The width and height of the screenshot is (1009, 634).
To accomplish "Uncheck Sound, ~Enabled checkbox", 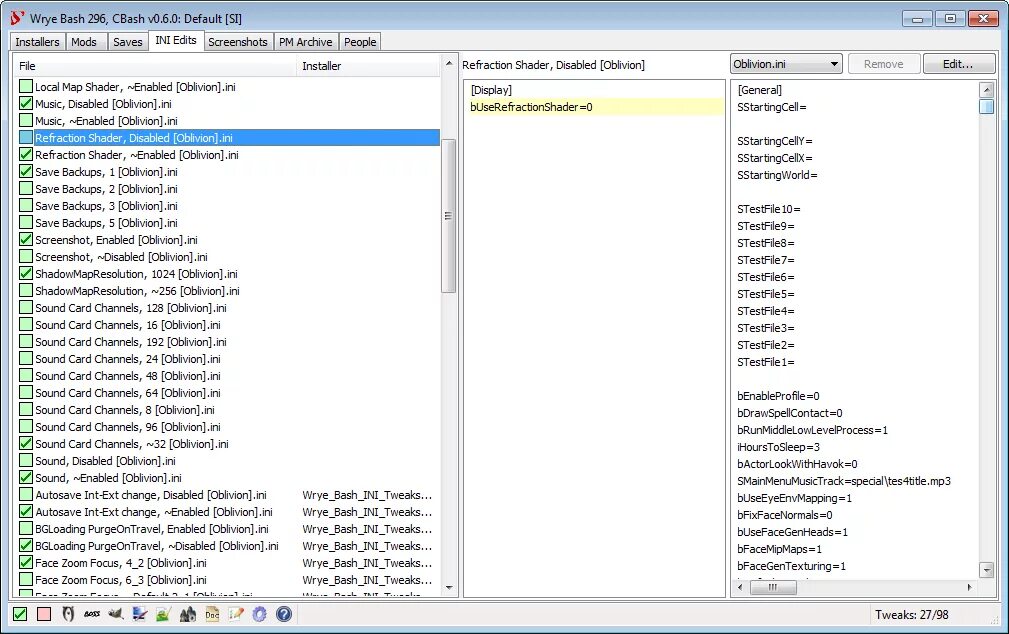I will click(x=26, y=478).
